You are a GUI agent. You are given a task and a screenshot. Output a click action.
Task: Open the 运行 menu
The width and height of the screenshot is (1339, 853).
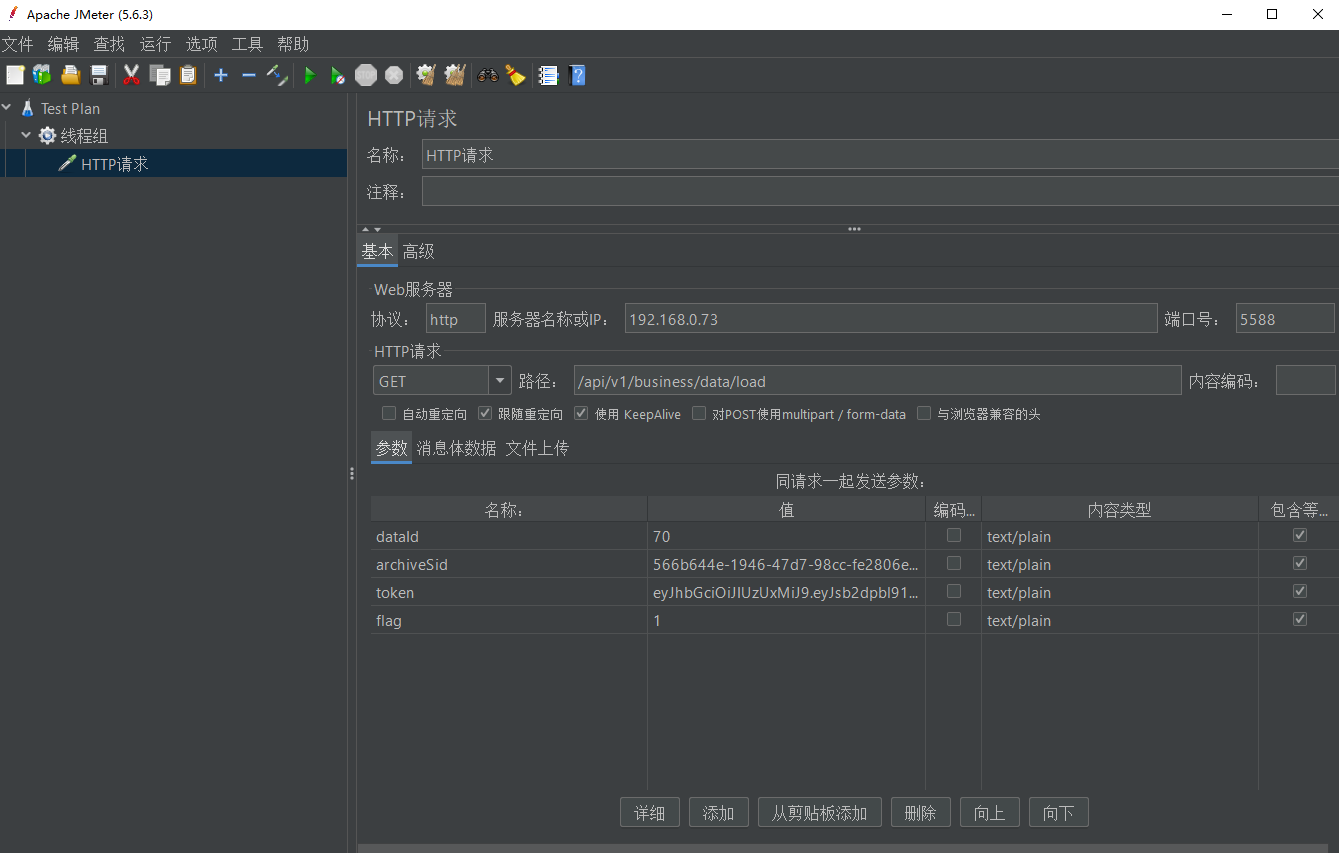click(155, 44)
